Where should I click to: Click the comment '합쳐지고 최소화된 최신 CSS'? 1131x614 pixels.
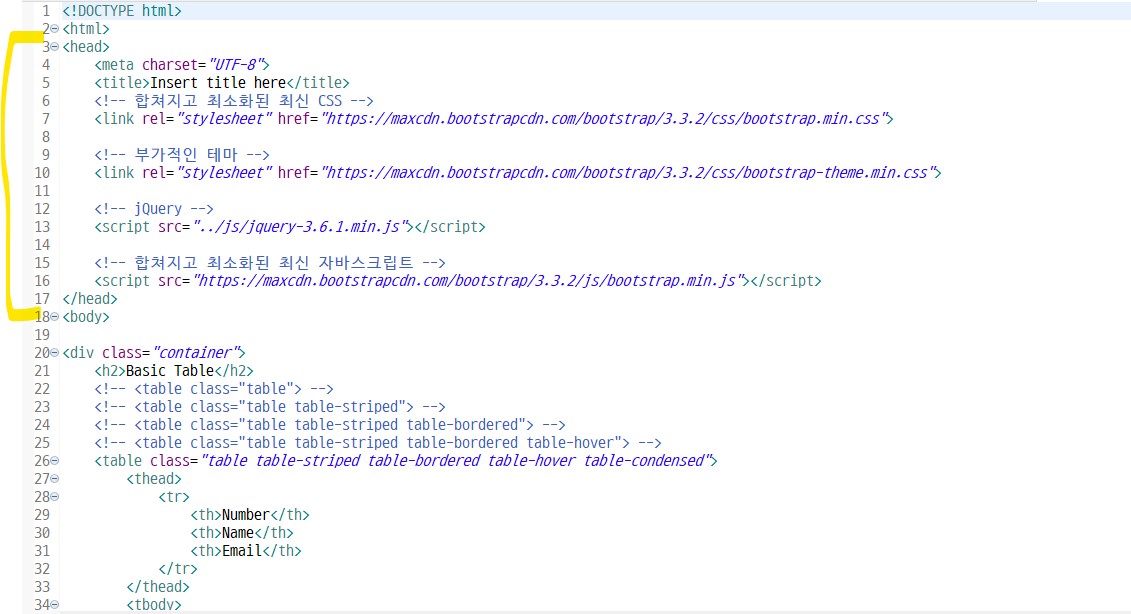coord(234,101)
